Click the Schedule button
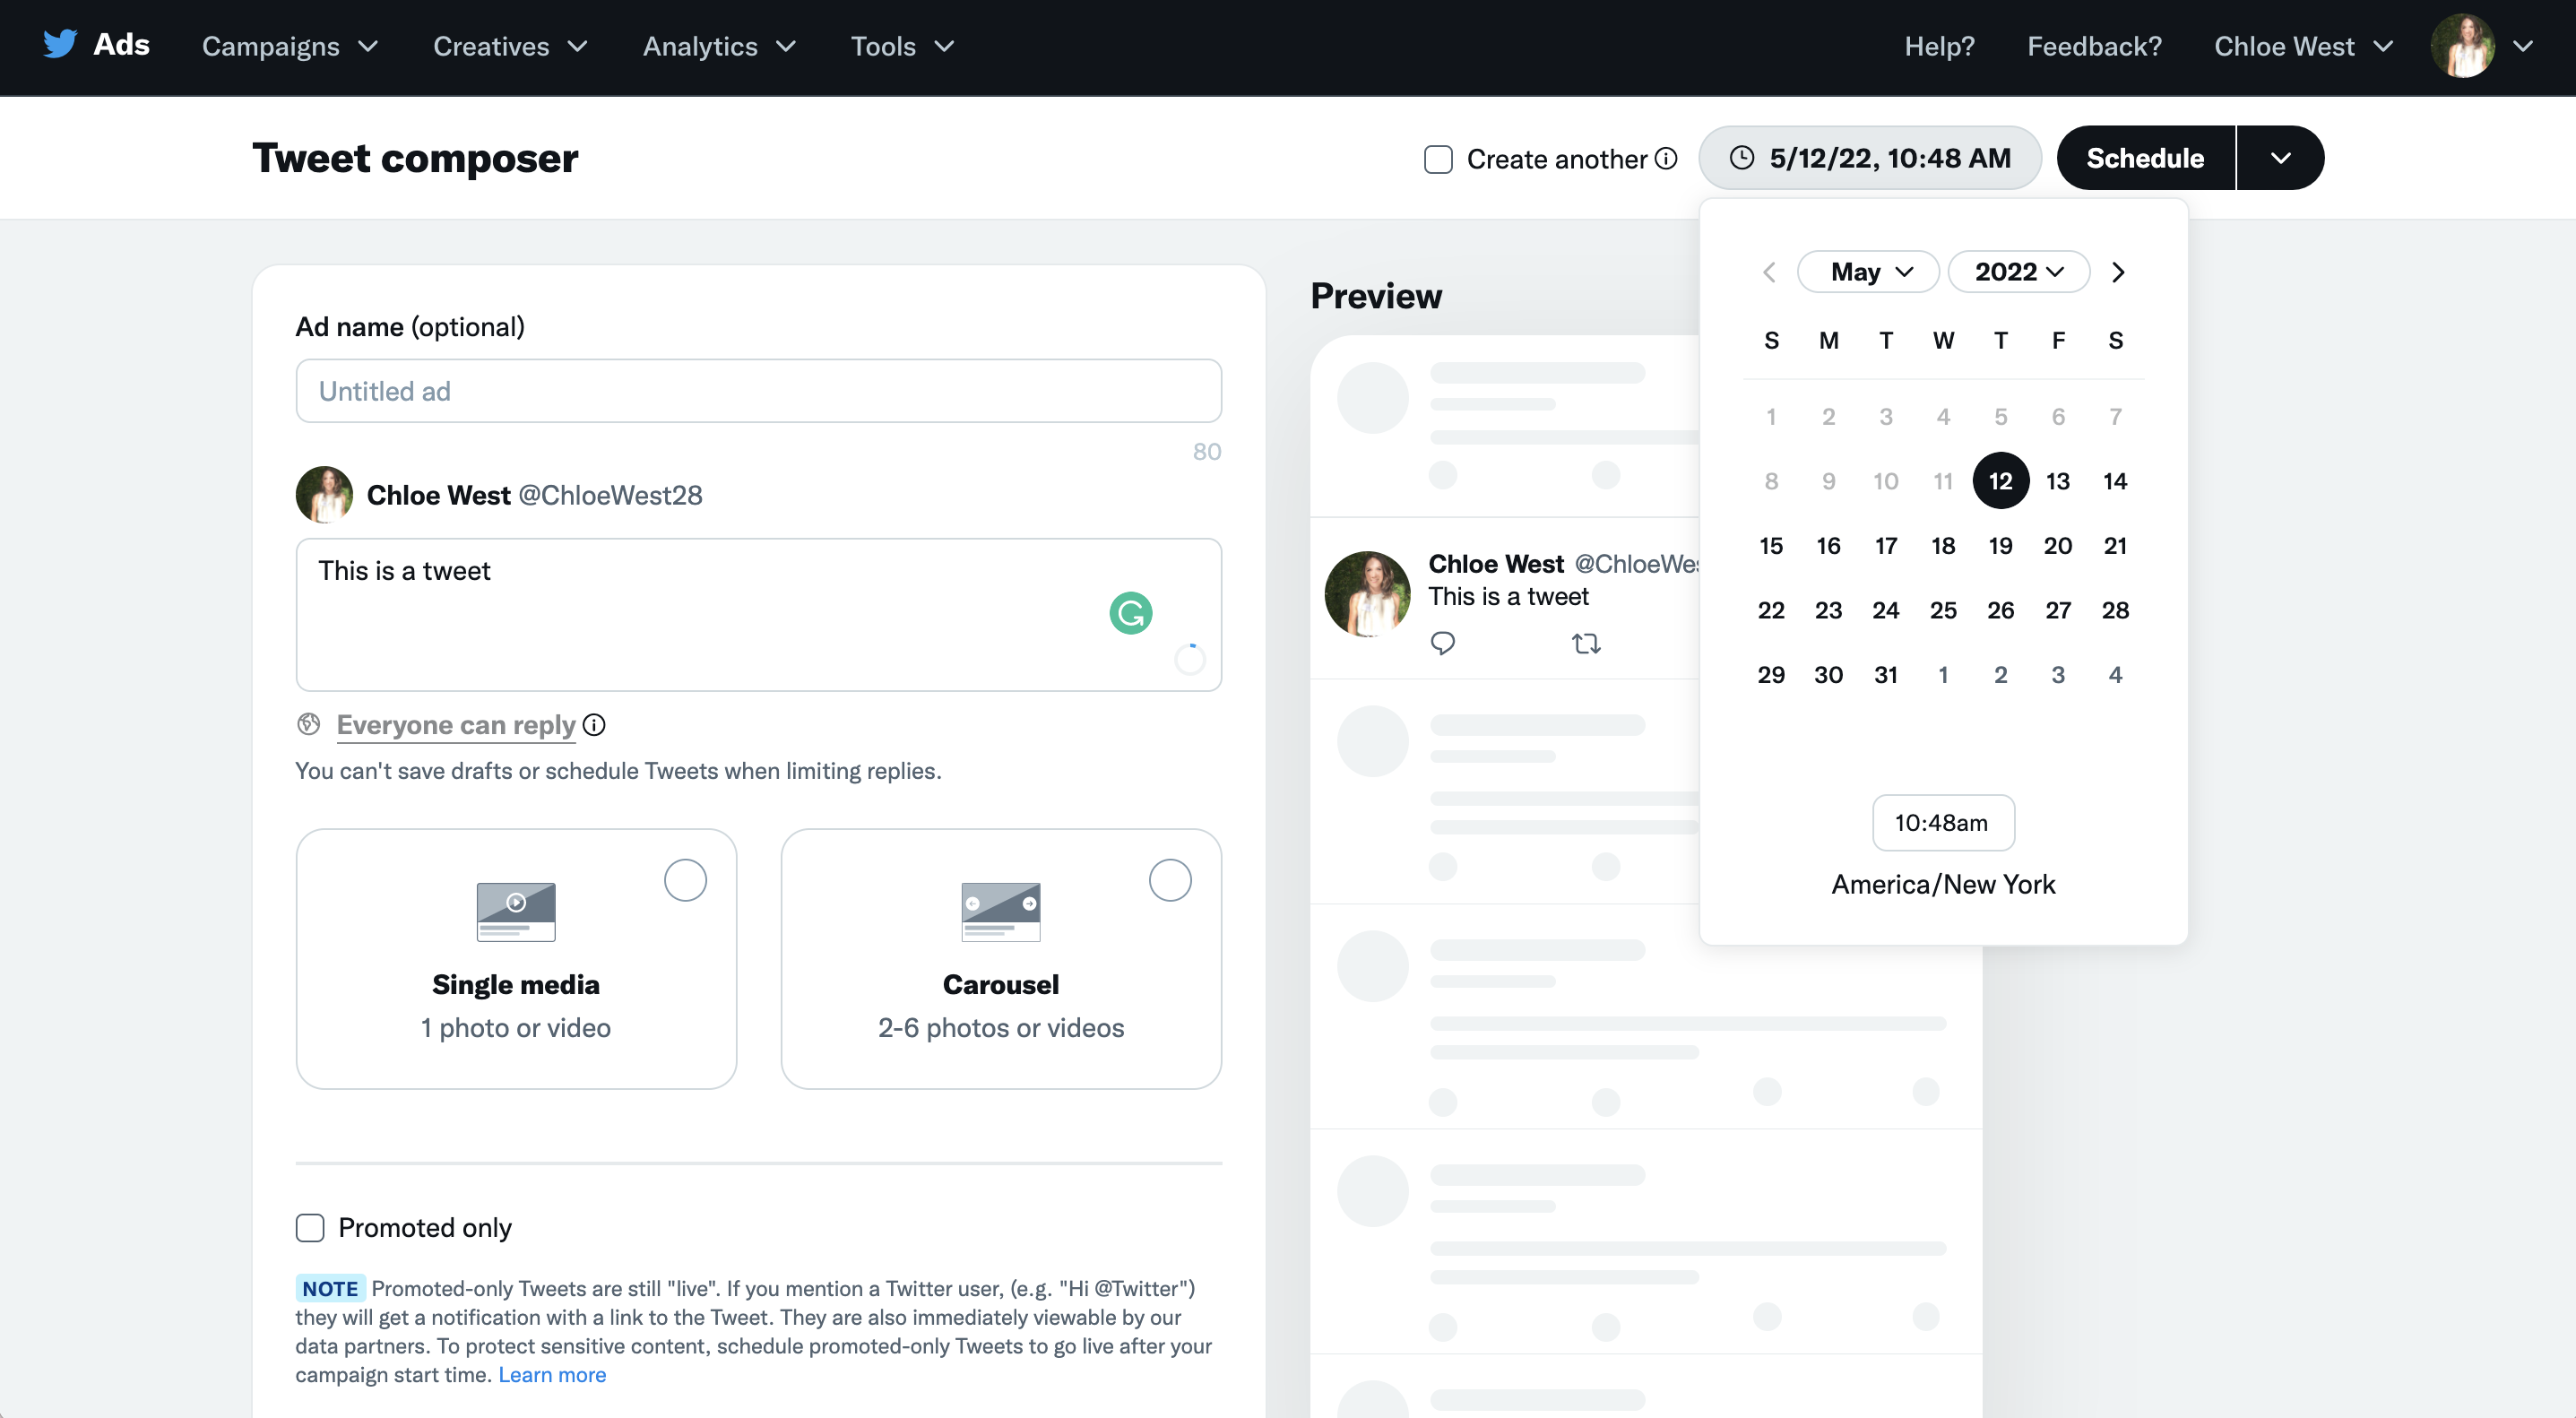Viewport: 2576px width, 1418px height. (2145, 158)
